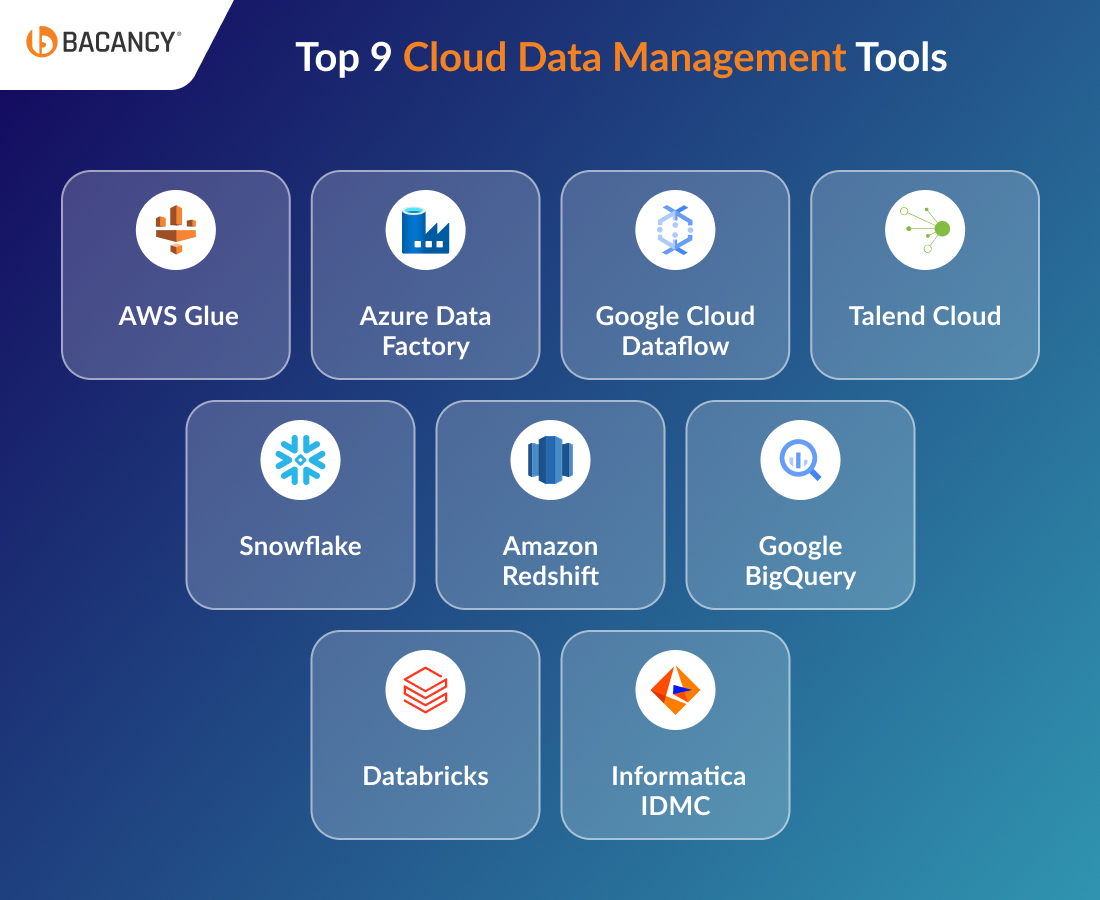Select the 'Azure Data Factory' label
Image resolution: width=1100 pixels, height=900 pixels.
point(426,331)
